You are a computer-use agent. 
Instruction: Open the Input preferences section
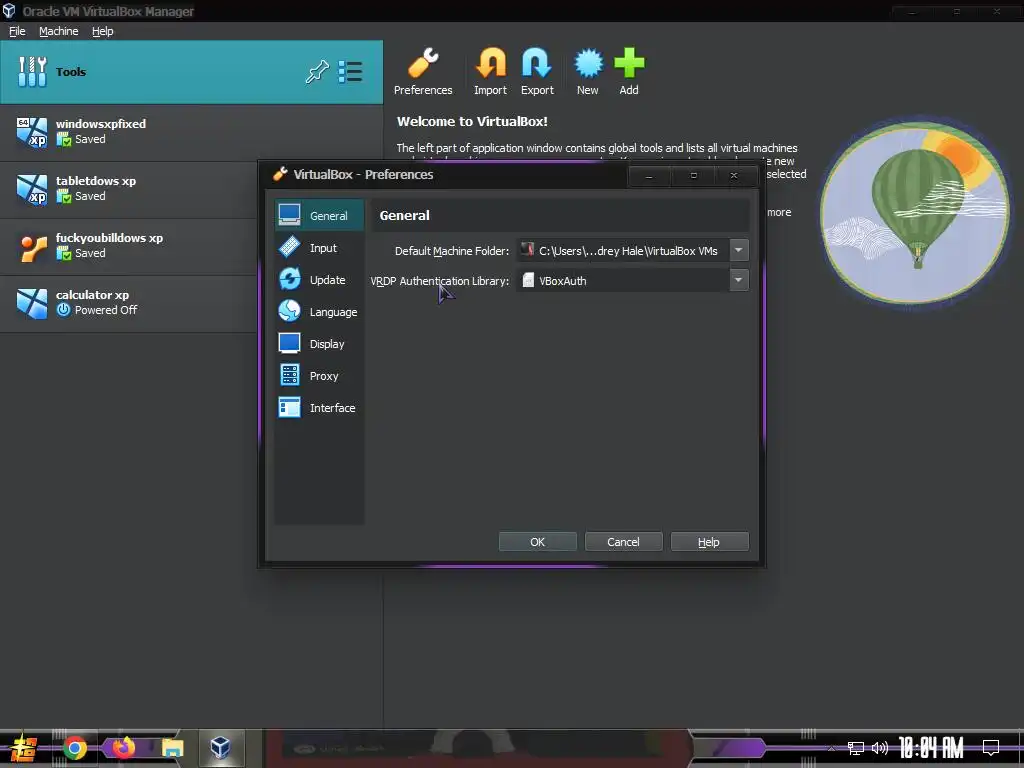pos(319,248)
